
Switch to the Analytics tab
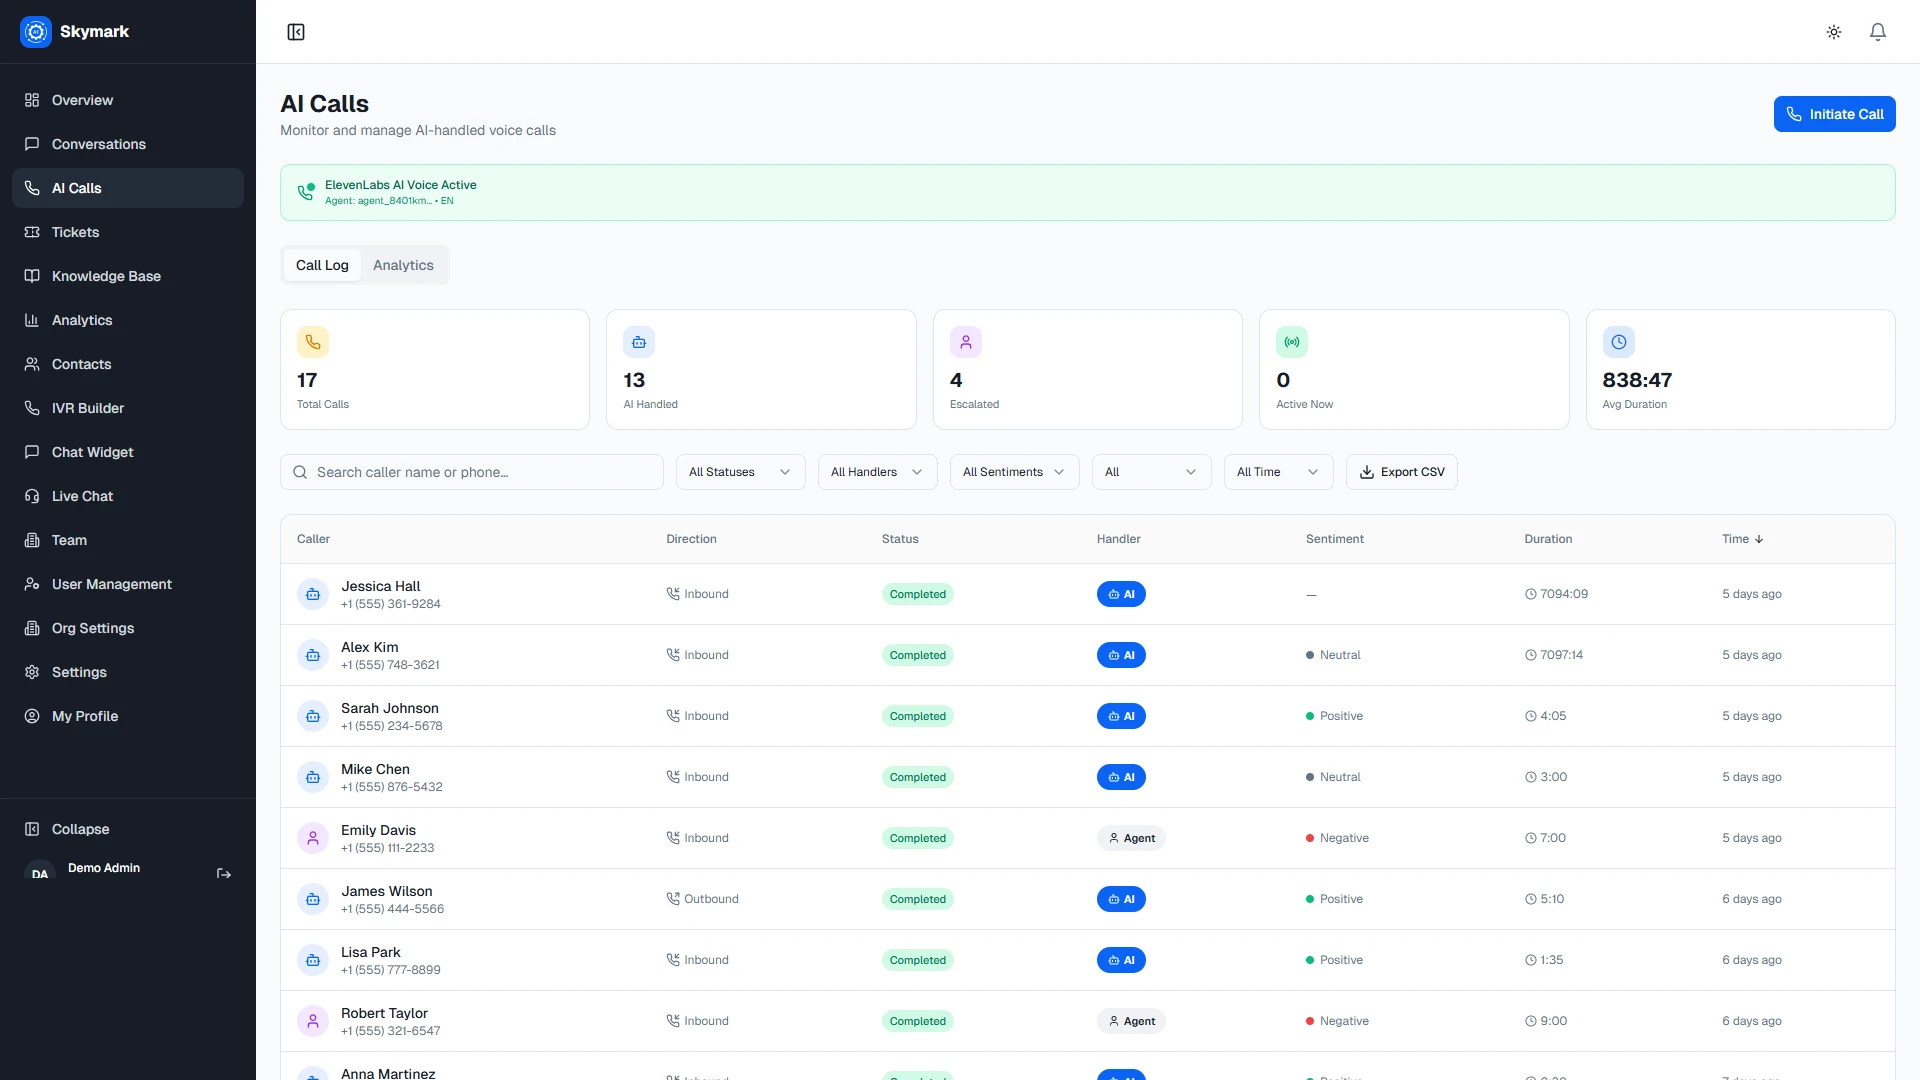(403, 265)
